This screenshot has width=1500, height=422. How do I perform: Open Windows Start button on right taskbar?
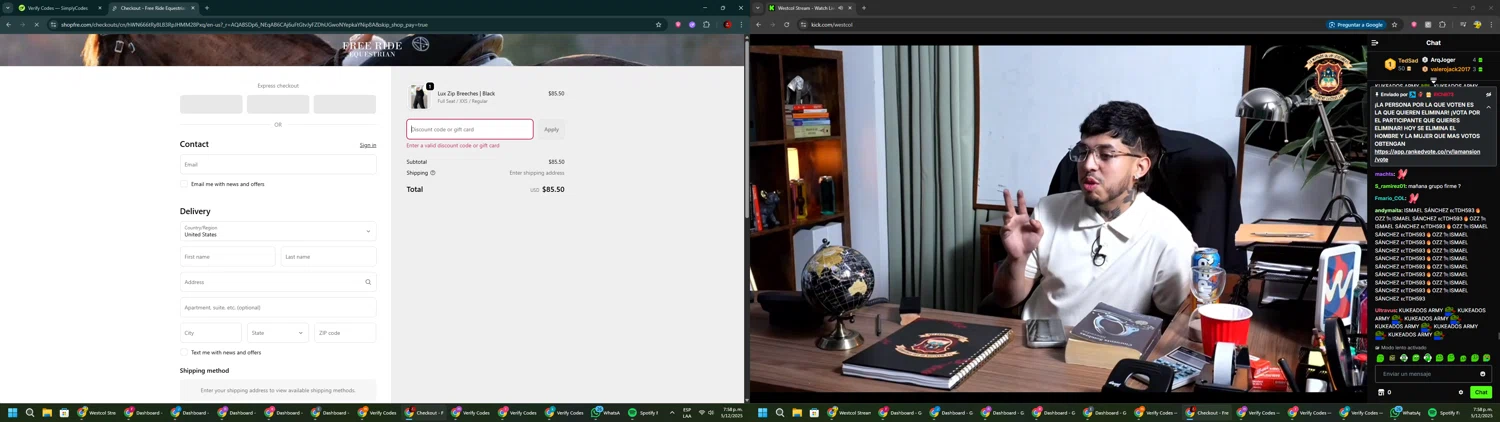[x=763, y=412]
